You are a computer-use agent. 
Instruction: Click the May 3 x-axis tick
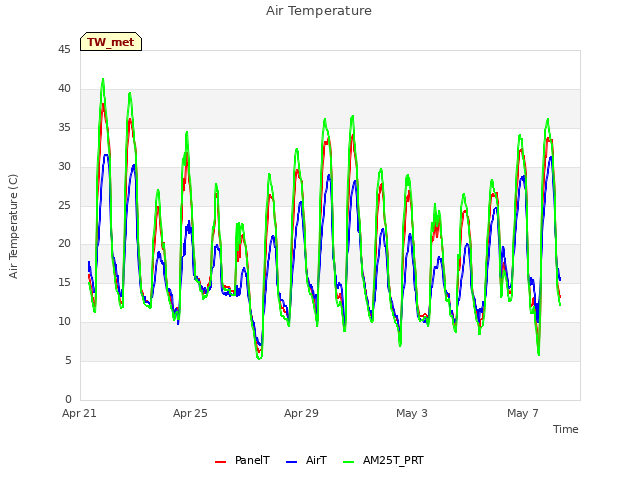click(x=412, y=413)
